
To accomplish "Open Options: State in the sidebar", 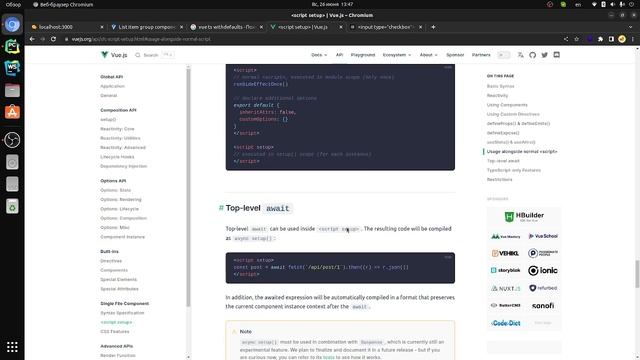I will pos(116,190).
